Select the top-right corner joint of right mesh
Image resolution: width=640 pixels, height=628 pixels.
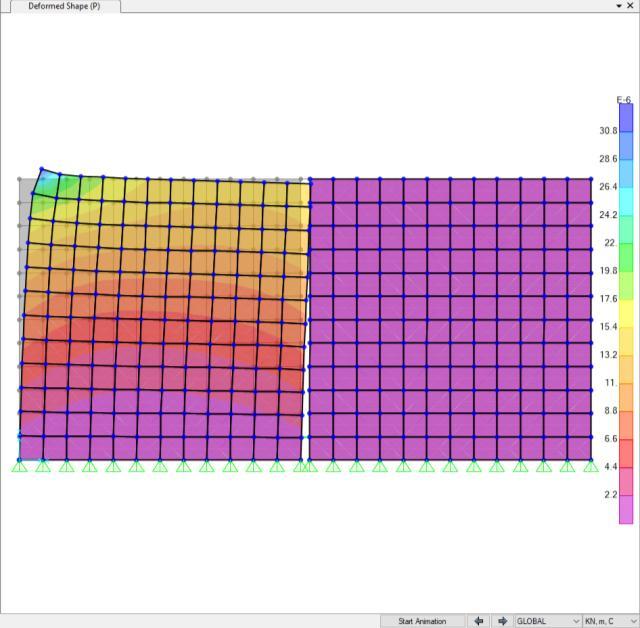(591, 179)
